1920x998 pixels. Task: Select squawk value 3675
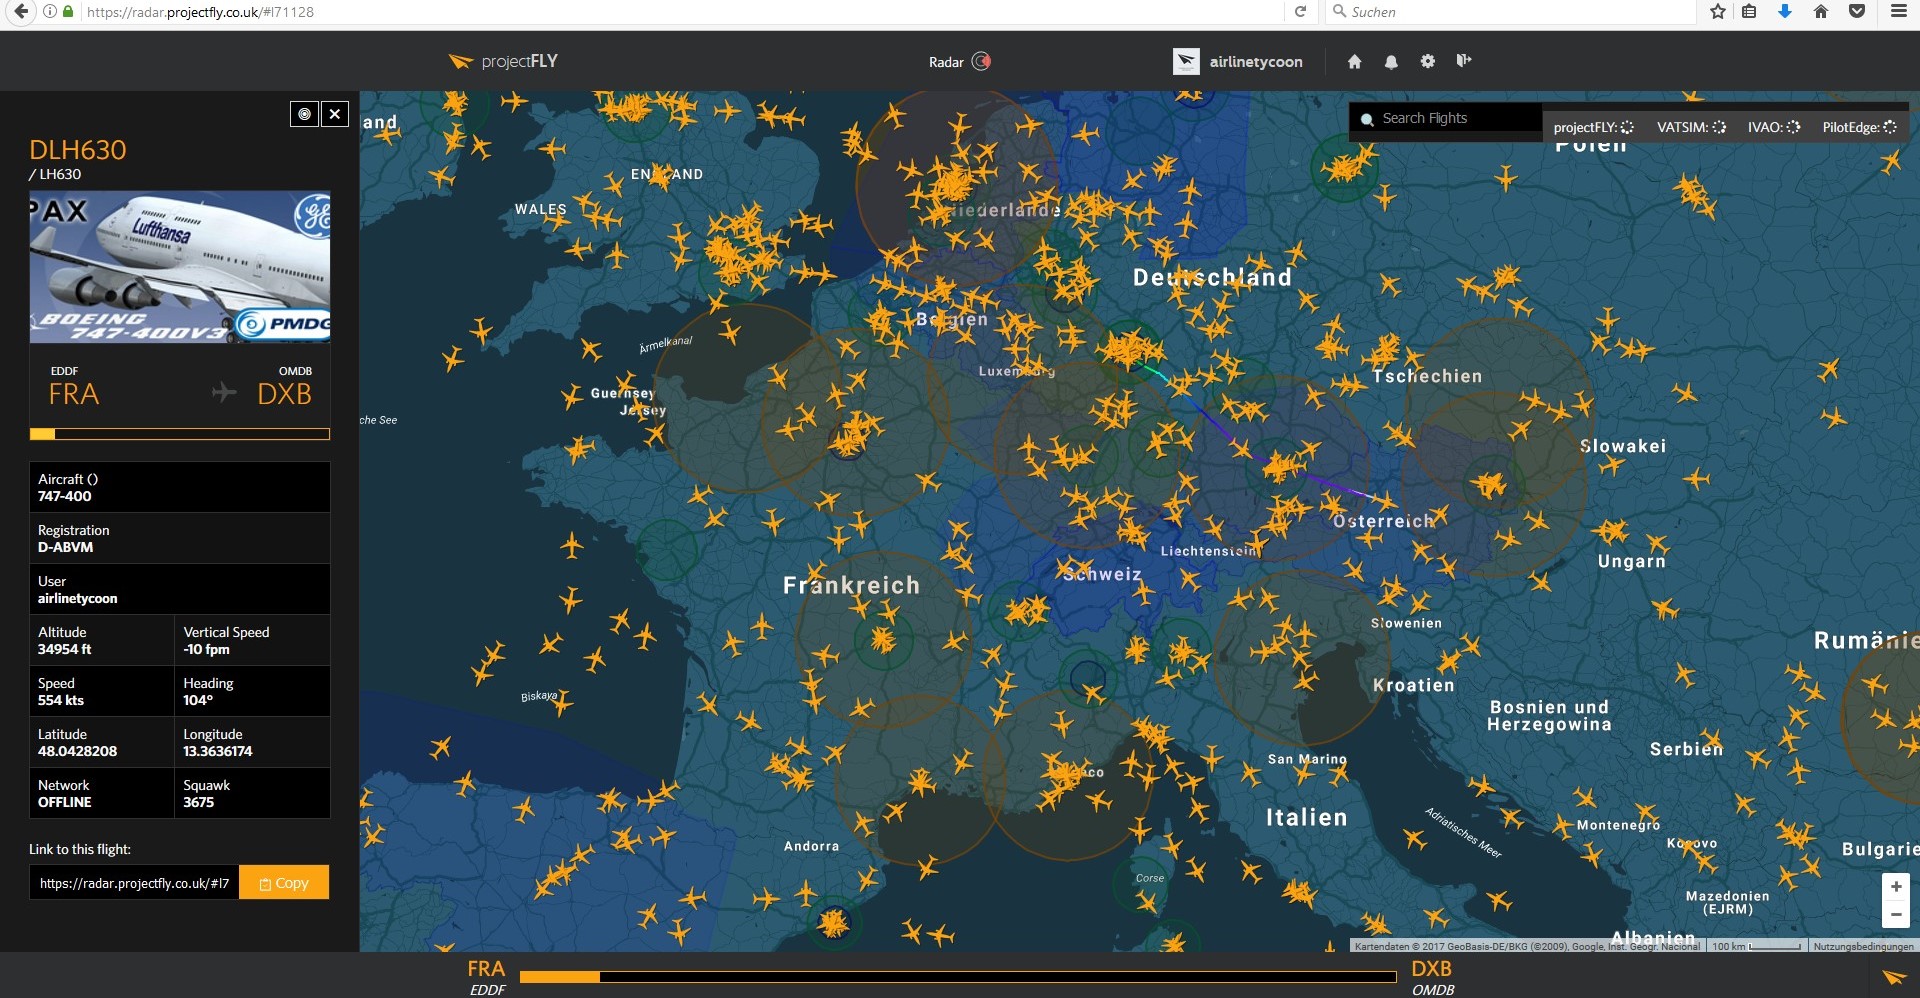198,802
